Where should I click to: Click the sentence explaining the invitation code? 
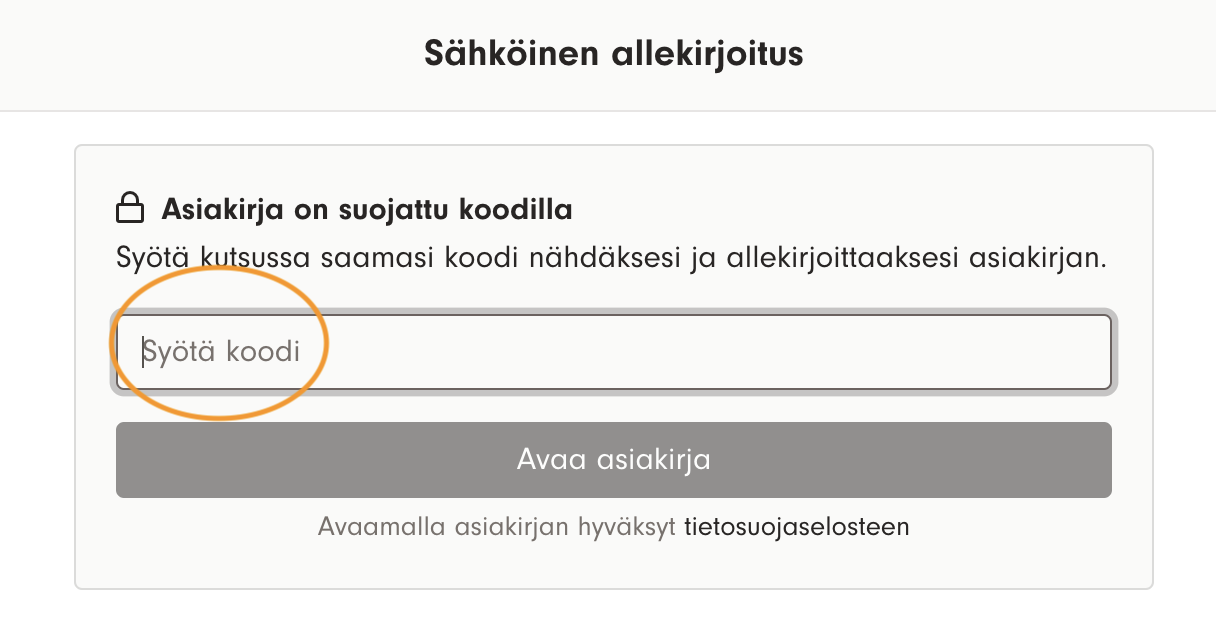click(612, 259)
